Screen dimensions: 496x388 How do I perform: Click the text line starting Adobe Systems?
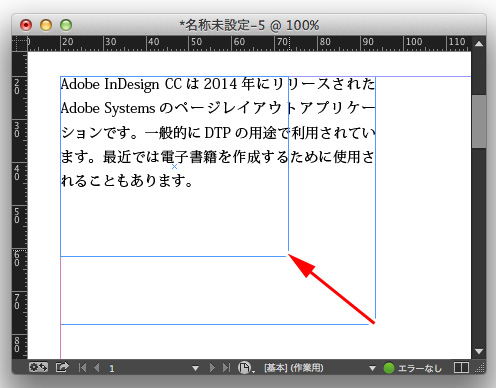(x=218, y=108)
